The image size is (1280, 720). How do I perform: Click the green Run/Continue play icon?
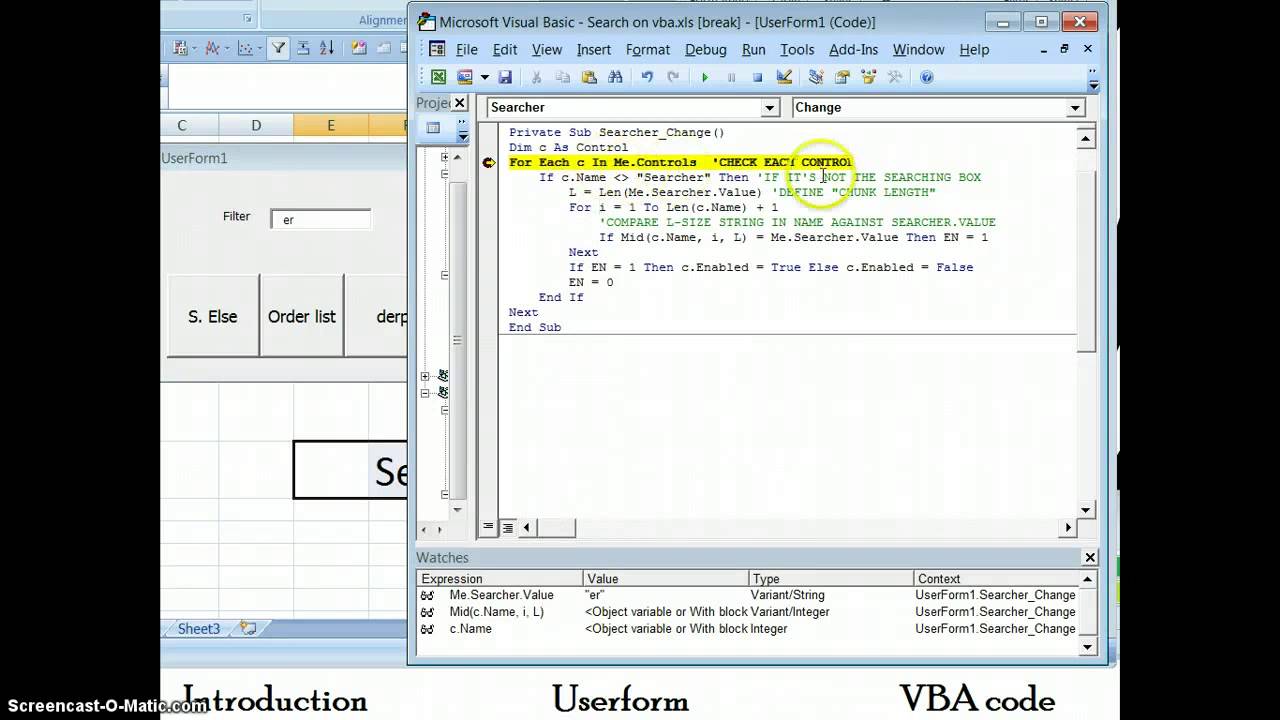tap(705, 77)
